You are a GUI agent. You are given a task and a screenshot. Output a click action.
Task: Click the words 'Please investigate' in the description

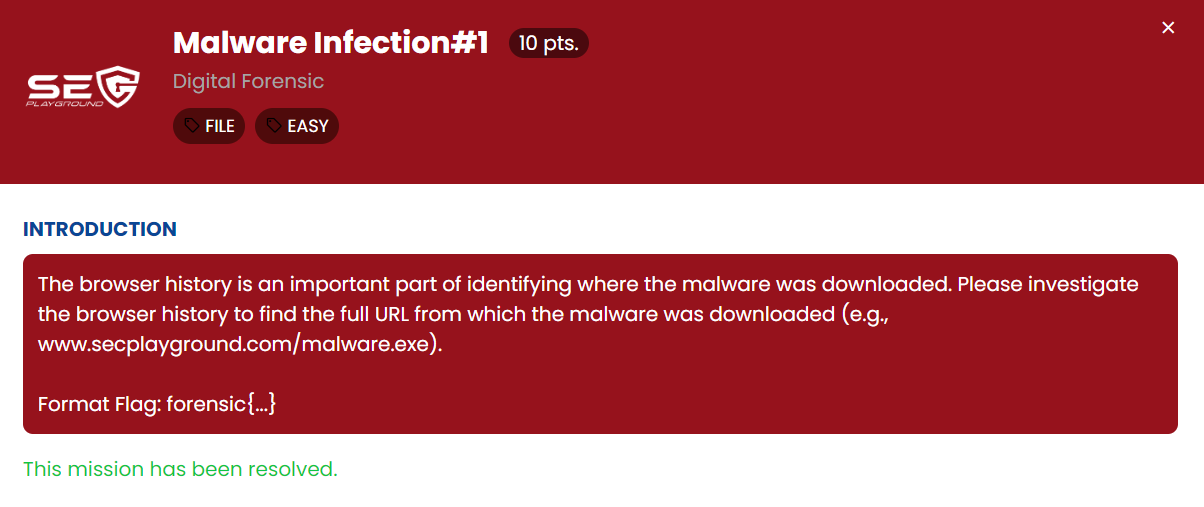(1046, 284)
